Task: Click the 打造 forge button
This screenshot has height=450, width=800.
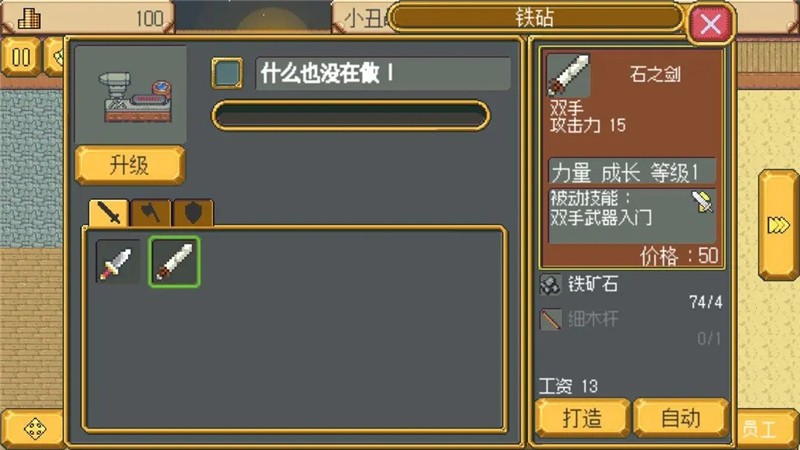Action: tap(583, 419)
